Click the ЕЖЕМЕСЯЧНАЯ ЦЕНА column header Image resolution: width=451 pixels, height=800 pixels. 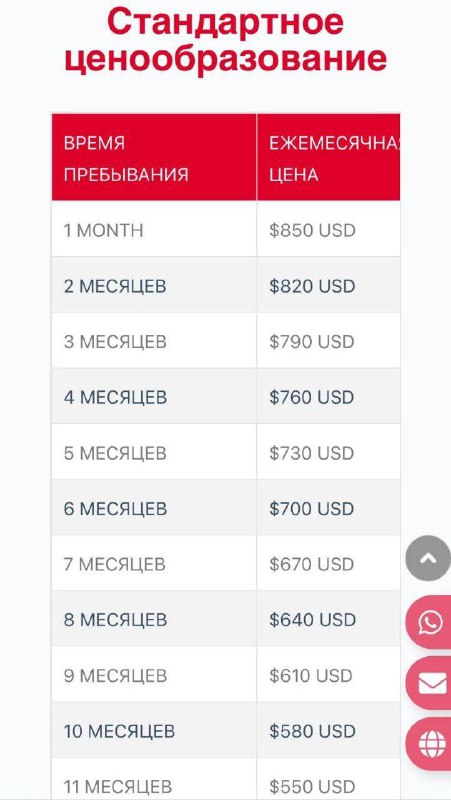point(329,157)
